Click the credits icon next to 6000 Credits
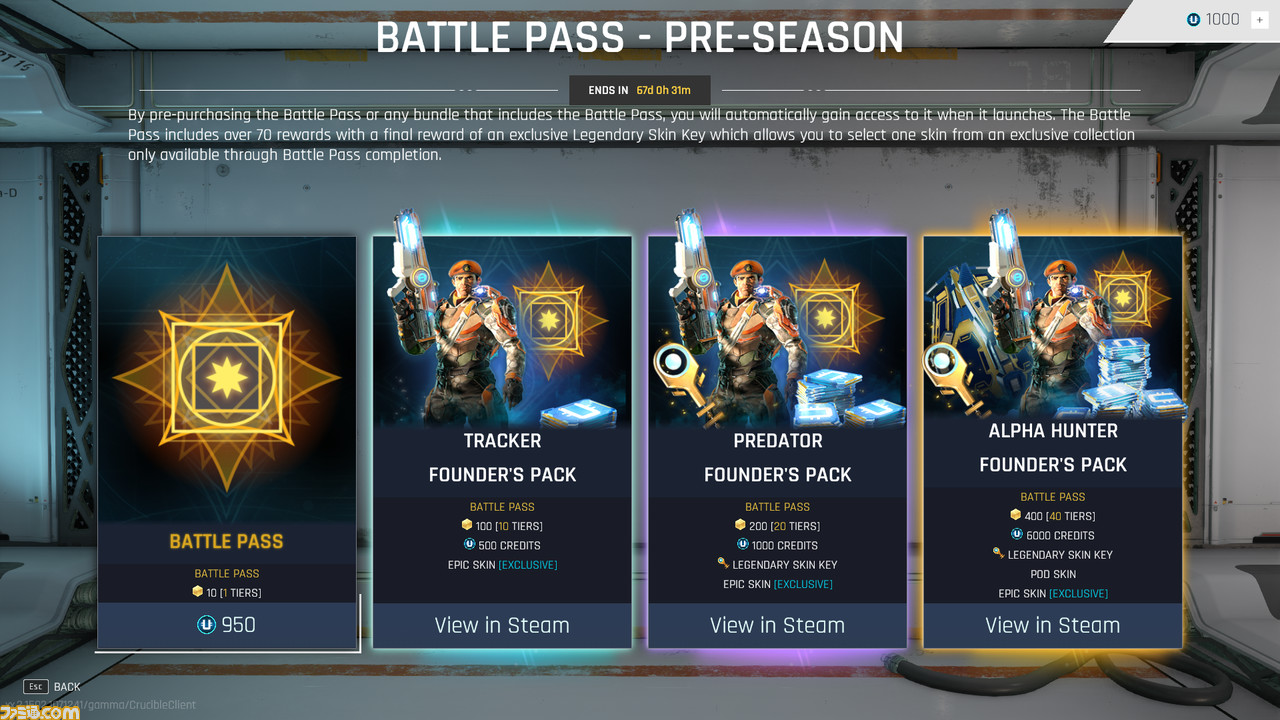 tap(1017, 535)
